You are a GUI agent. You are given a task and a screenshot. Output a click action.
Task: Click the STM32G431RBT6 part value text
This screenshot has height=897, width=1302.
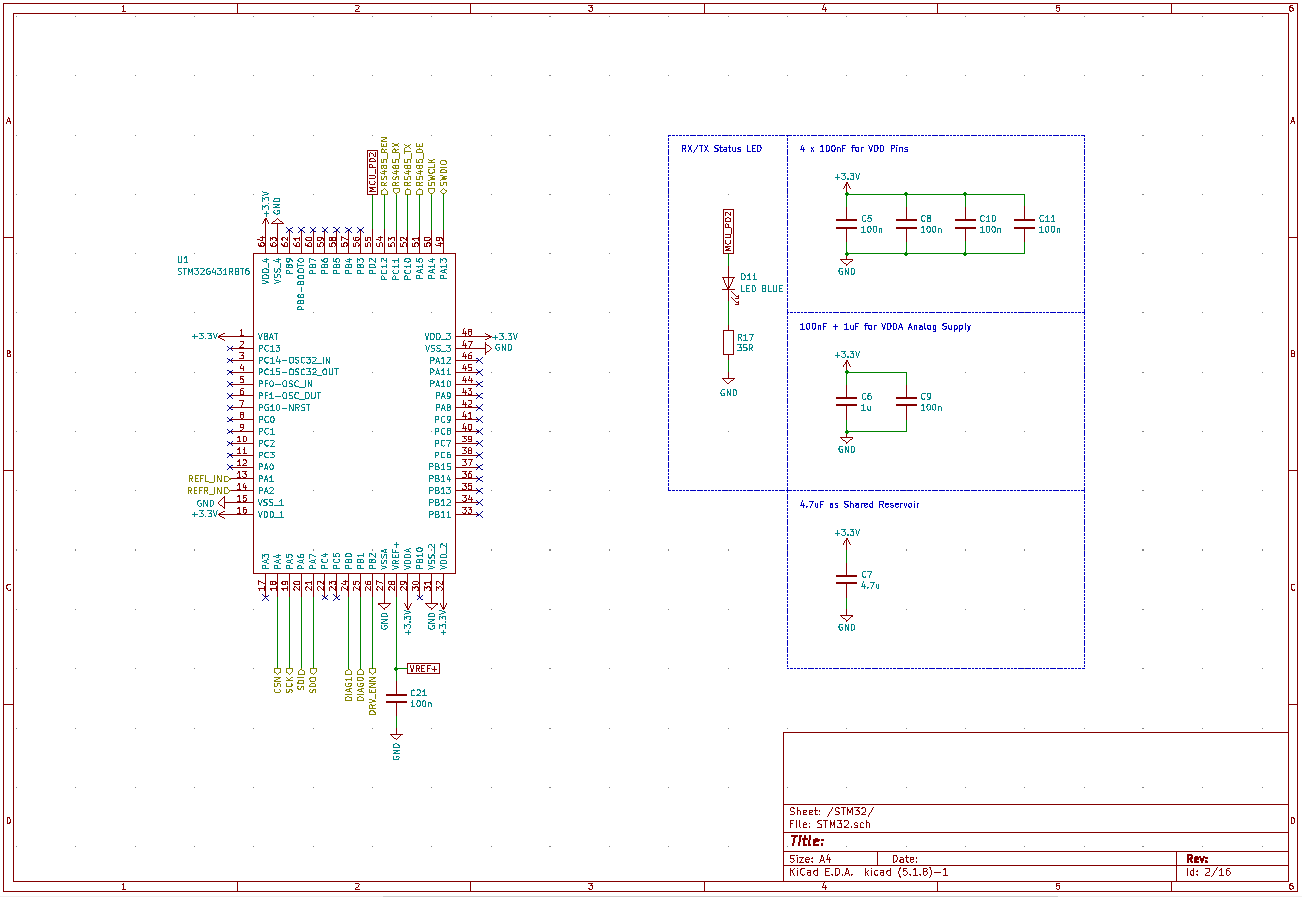tap(213, 271)
